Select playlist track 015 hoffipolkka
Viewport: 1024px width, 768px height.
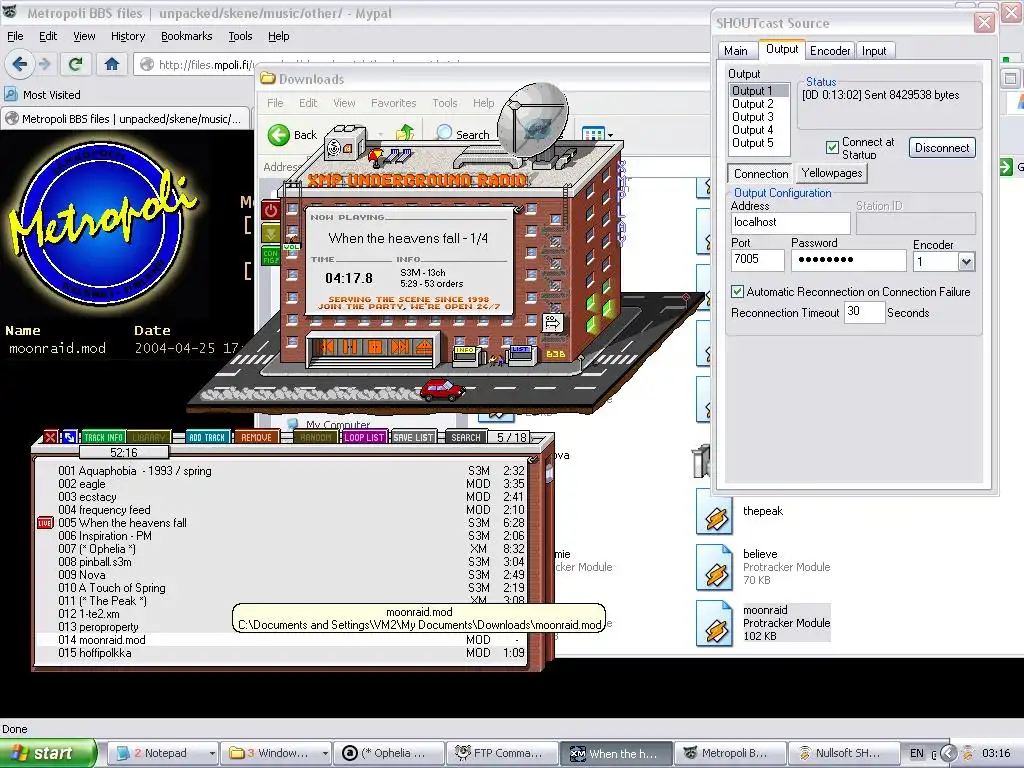[281, 653]
